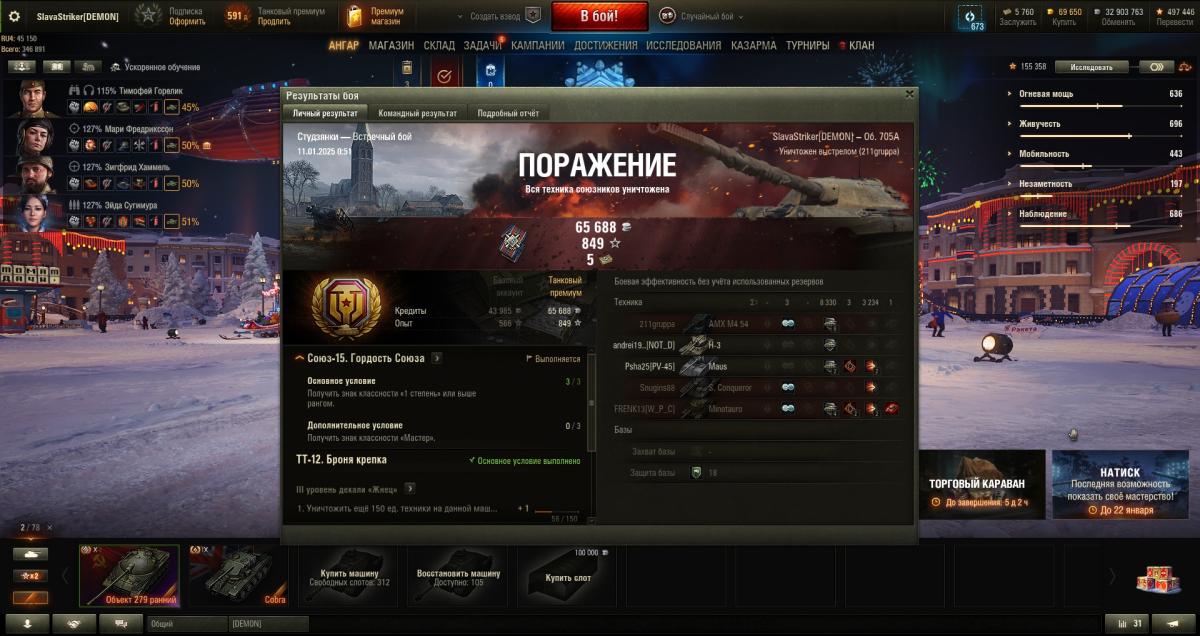Open the messages chat icon in bottom bar
This screenshot has height=636, width=1200.
pyautogui.click(x=122, y=623)
